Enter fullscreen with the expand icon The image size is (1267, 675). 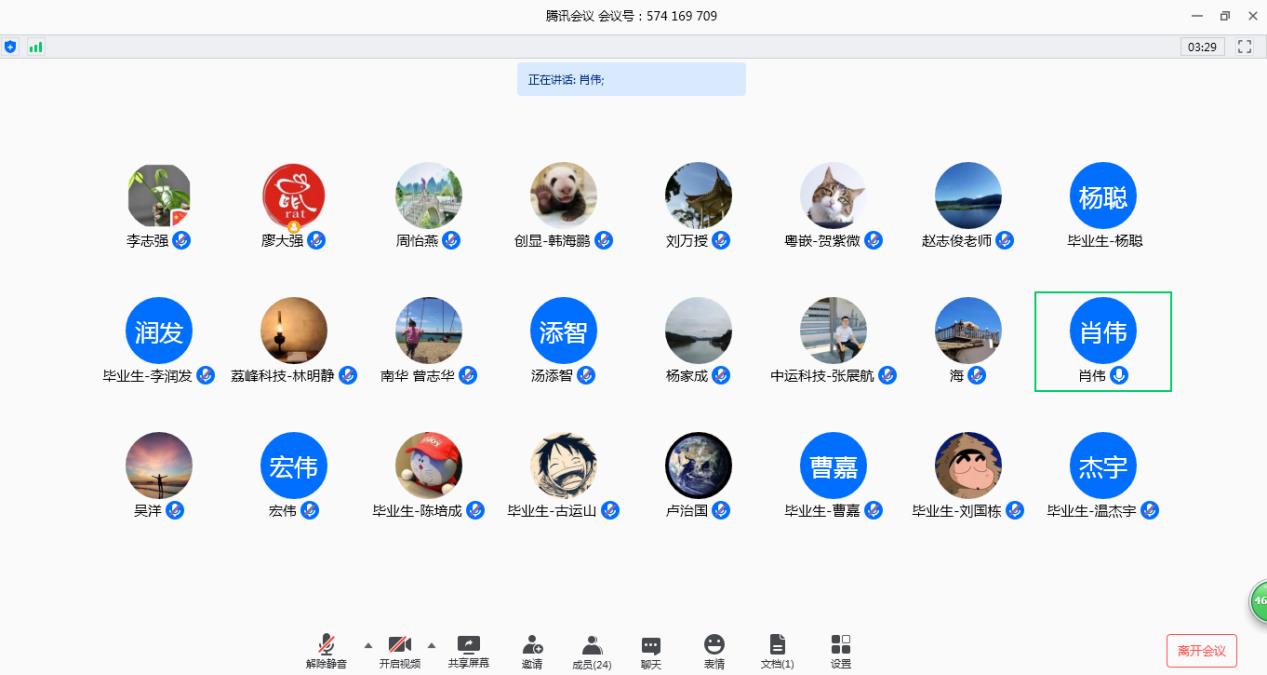pyautogui.click(x=1242, y=46)
